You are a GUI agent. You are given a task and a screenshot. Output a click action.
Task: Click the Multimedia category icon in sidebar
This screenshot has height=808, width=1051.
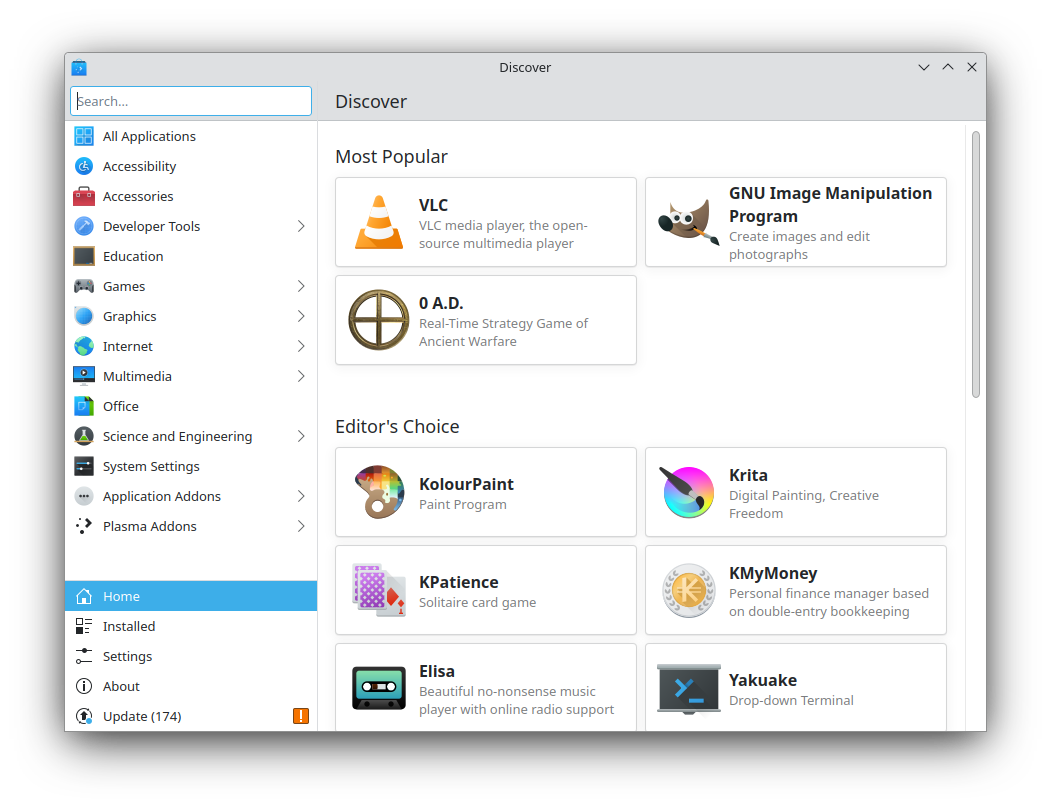pyautogui.click(x=85, y=376)
